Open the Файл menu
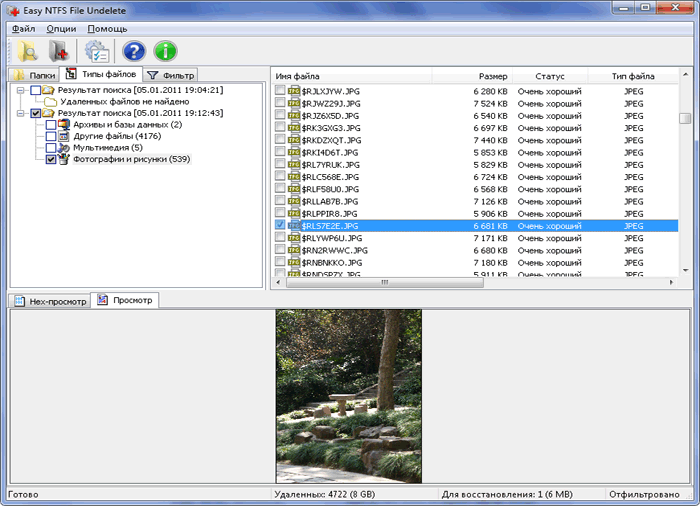Image resolution: width=700 pixels, height=506 pixels. 24,29
